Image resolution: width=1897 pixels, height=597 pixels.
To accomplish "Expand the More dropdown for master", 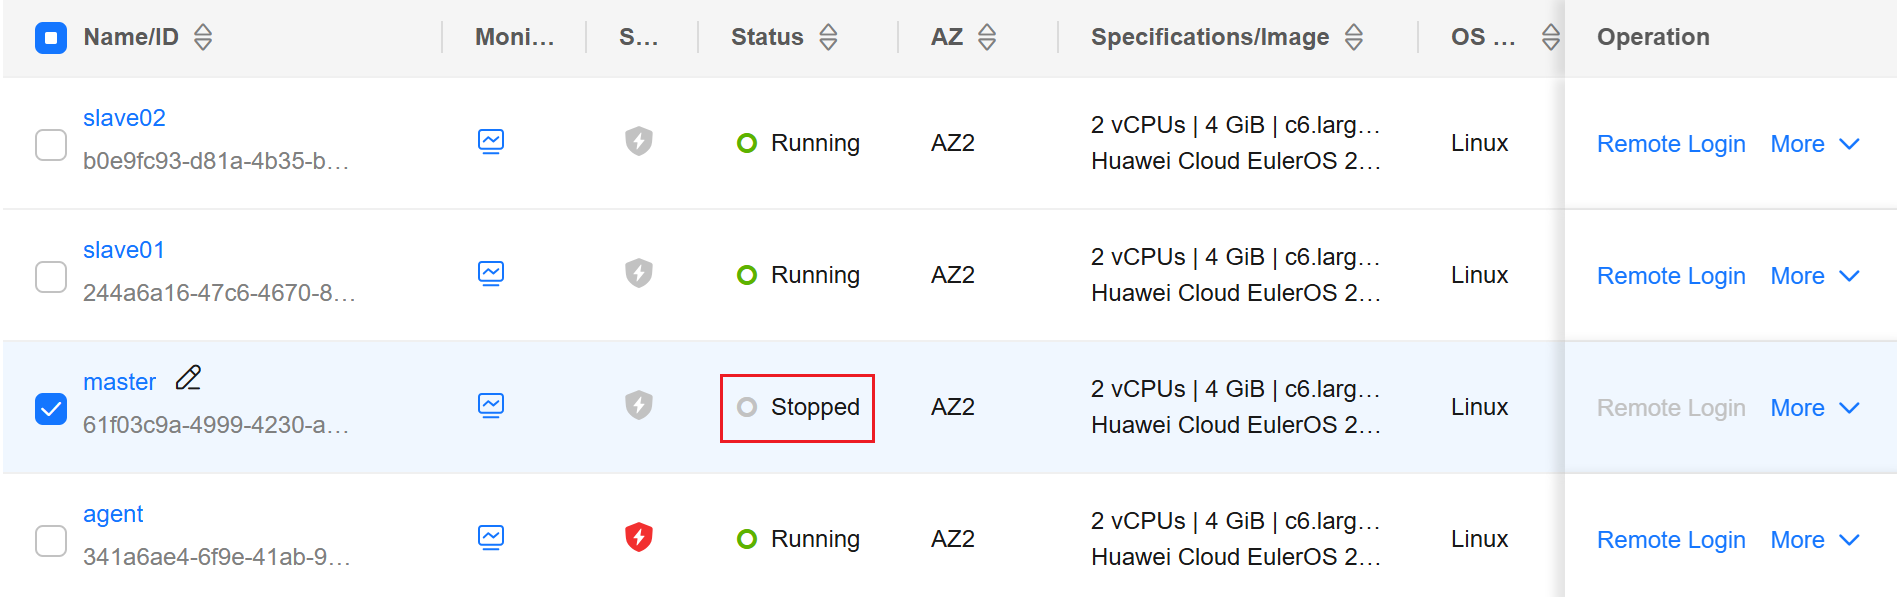I will pos(1814,408).
